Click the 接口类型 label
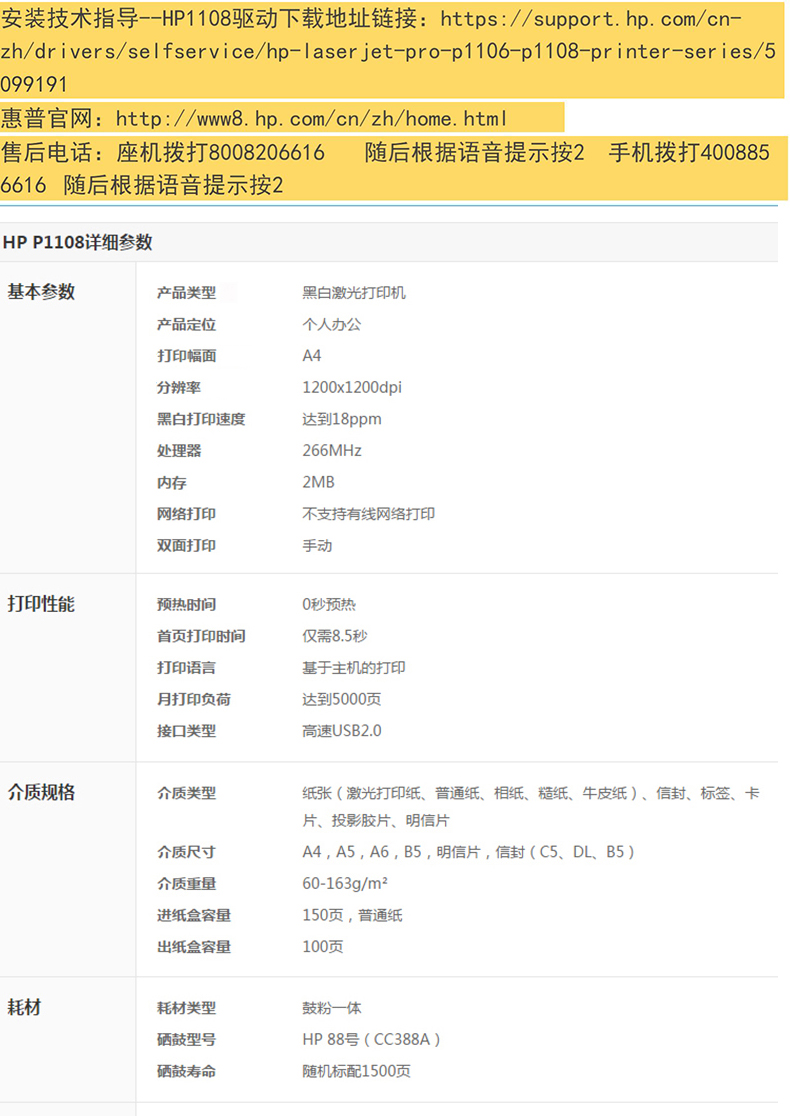 [x=186, y=731]
